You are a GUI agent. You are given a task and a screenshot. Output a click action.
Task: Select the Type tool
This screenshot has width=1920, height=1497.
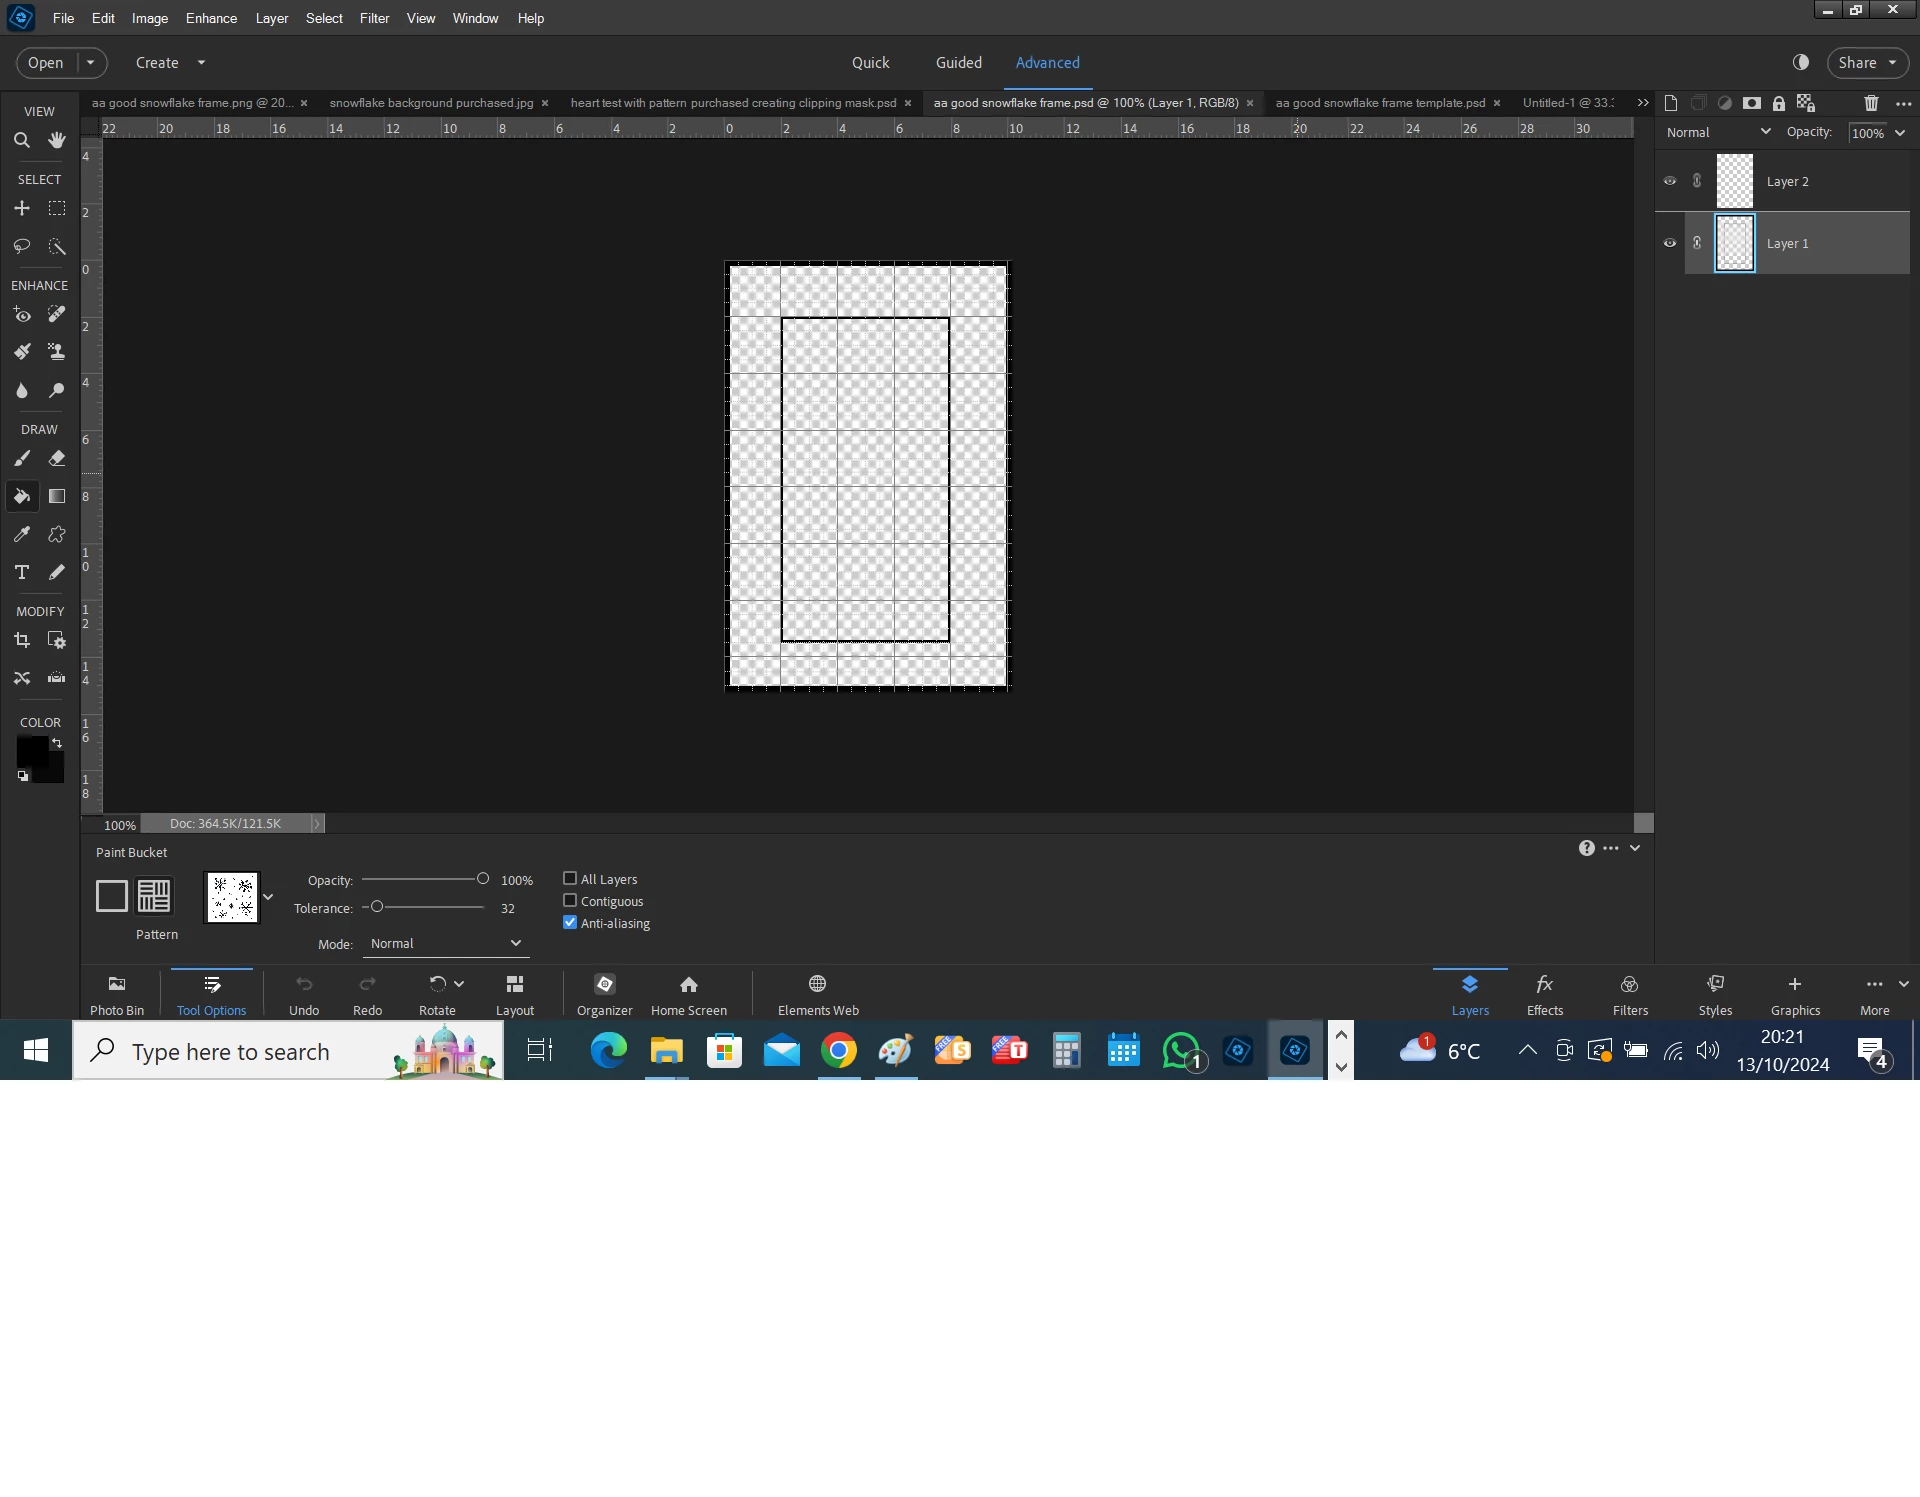(22, 572)
